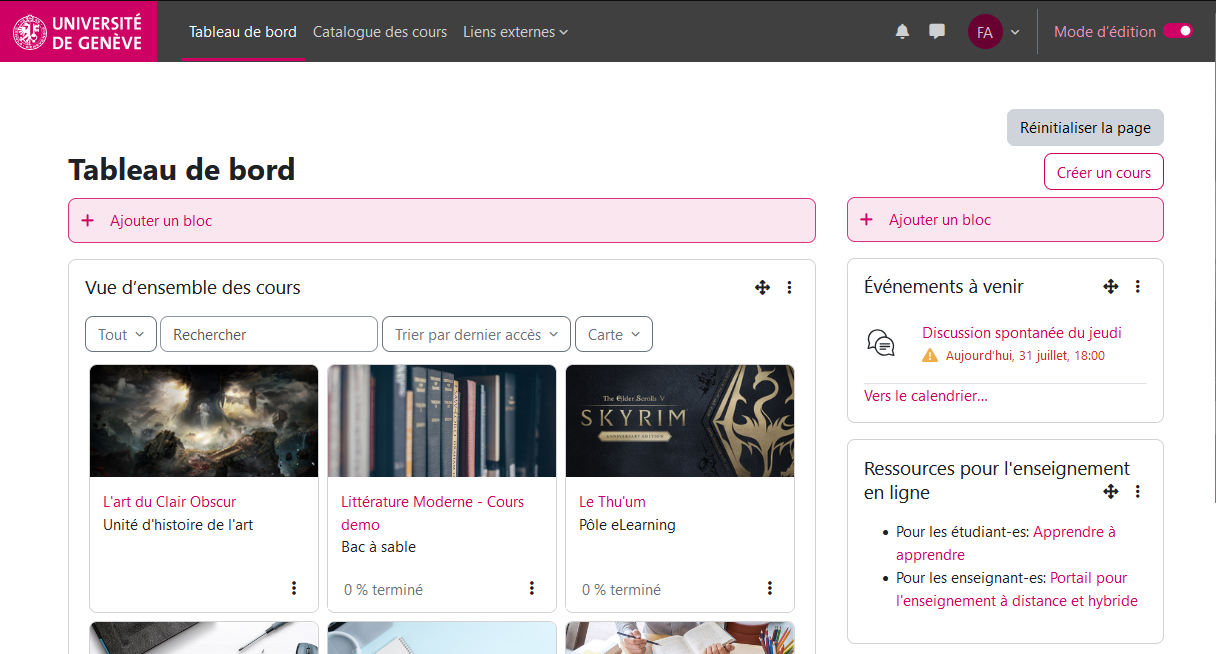Open the user menu chevron next to FA
Screen dimensions: 1216x654
(x=1015, y=32)
